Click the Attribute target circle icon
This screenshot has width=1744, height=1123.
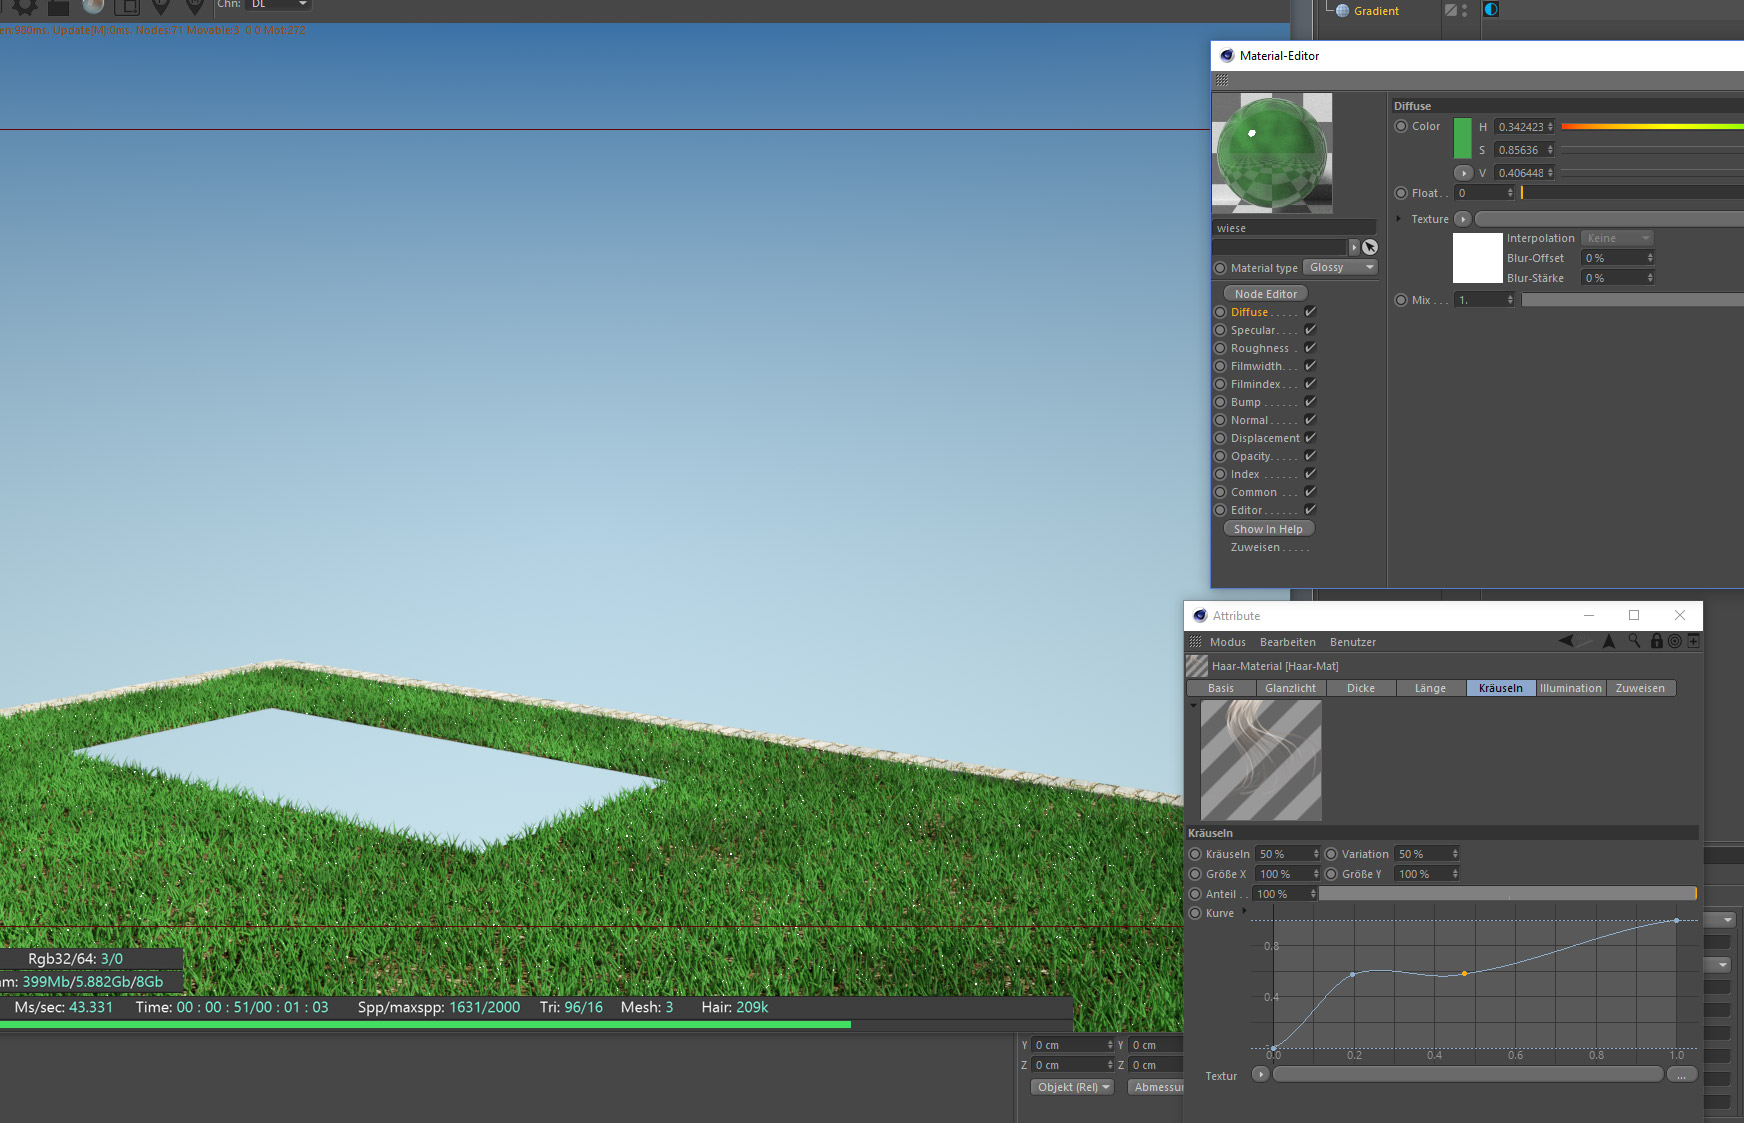click(1675, 641)
